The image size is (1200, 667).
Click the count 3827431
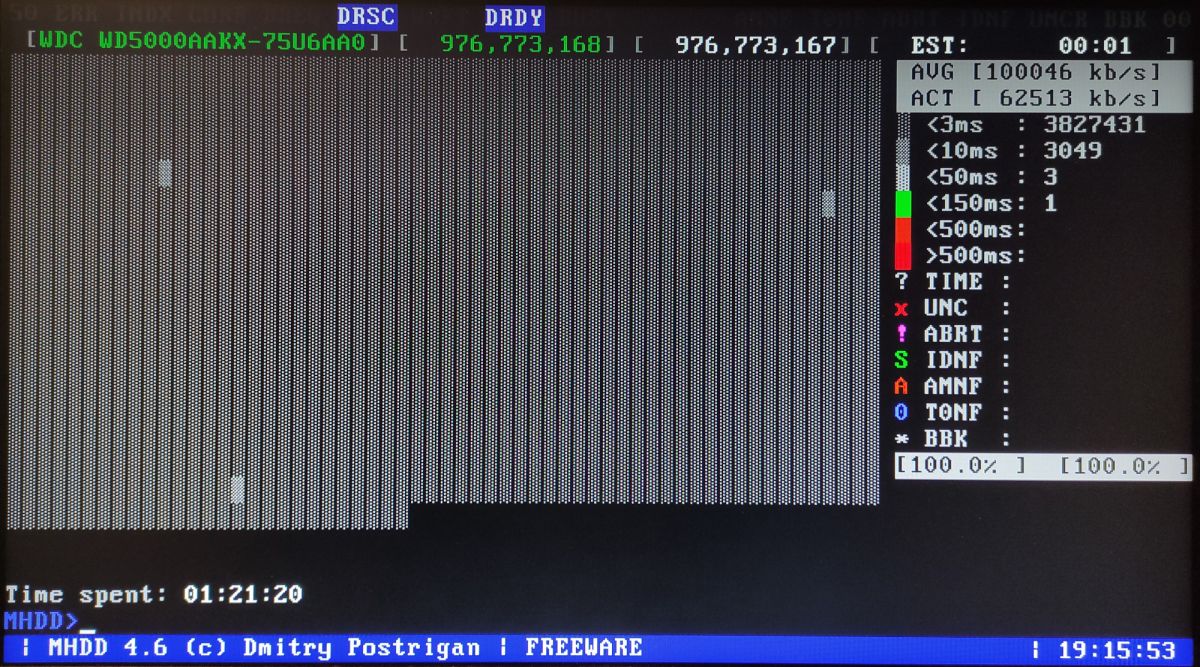[1094, 125]
